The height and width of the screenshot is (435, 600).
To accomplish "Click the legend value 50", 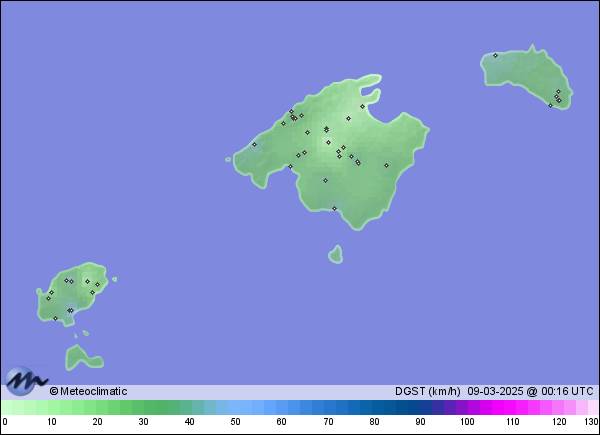I will pyautogui.click(x=235, y=422).
